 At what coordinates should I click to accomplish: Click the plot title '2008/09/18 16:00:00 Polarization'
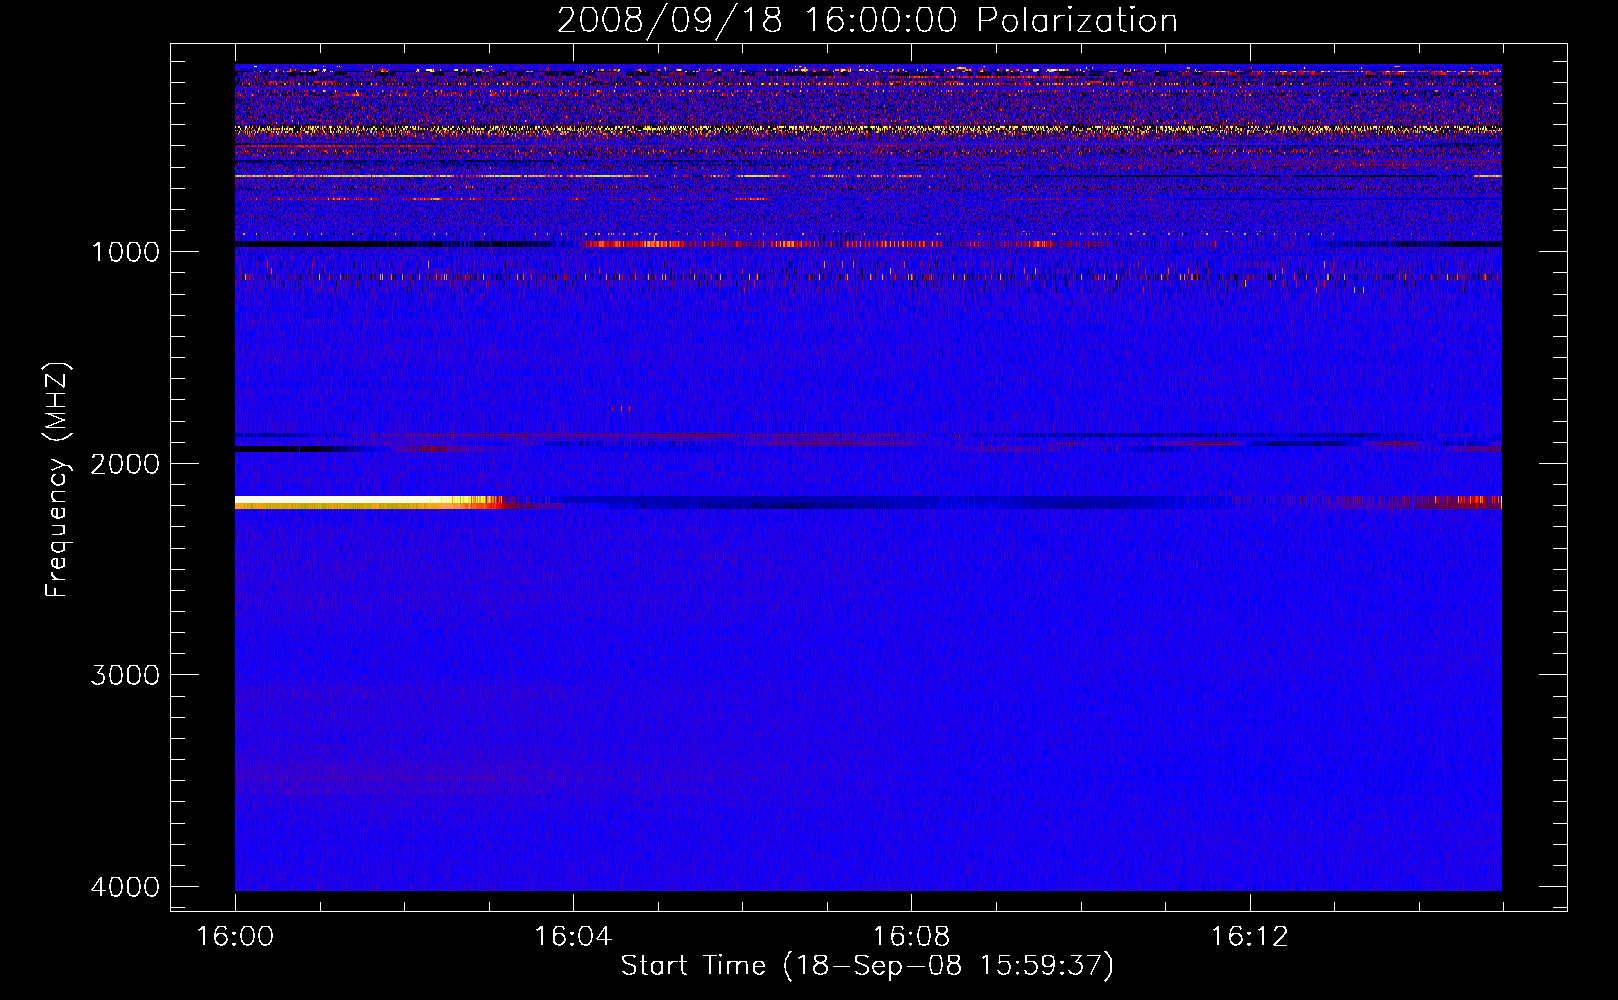tap(867, 20)
